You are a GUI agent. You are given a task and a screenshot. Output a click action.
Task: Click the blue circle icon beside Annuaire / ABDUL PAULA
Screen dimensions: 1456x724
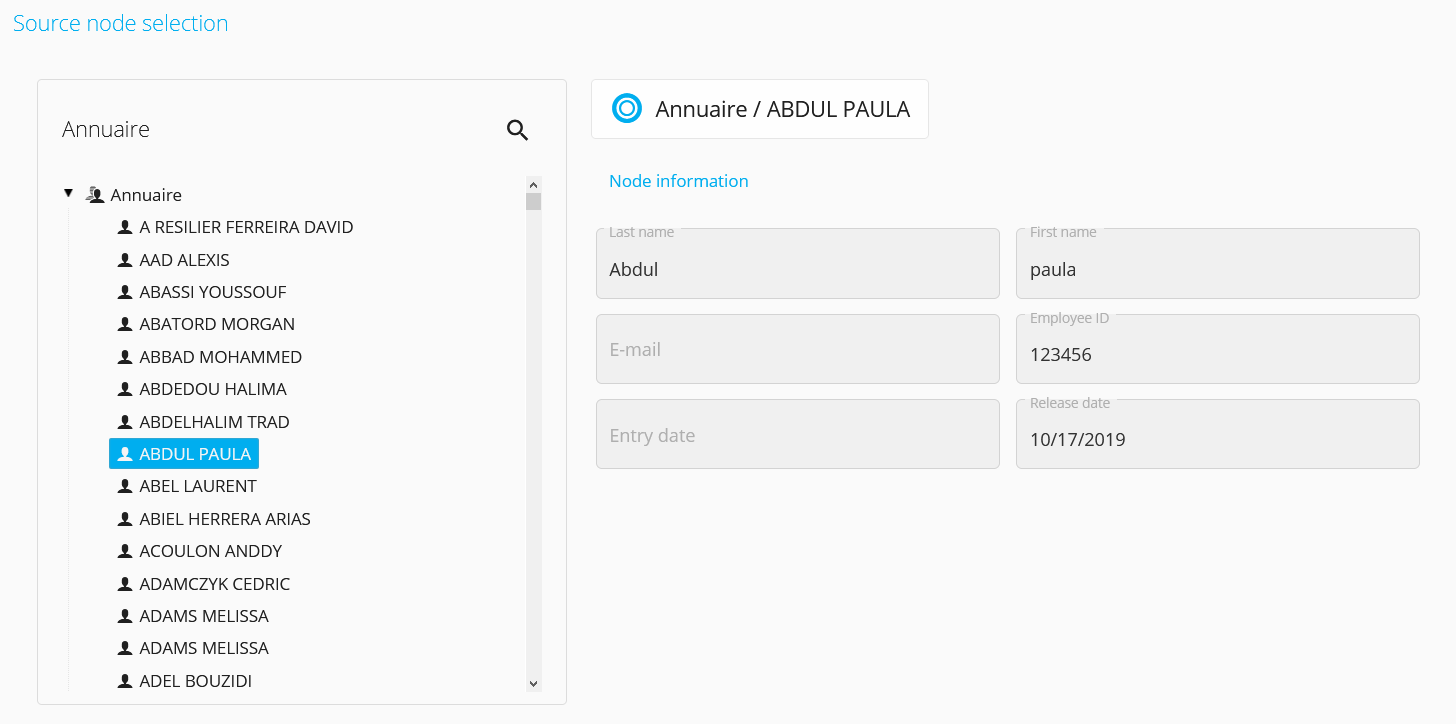click(x=627, y=108)
